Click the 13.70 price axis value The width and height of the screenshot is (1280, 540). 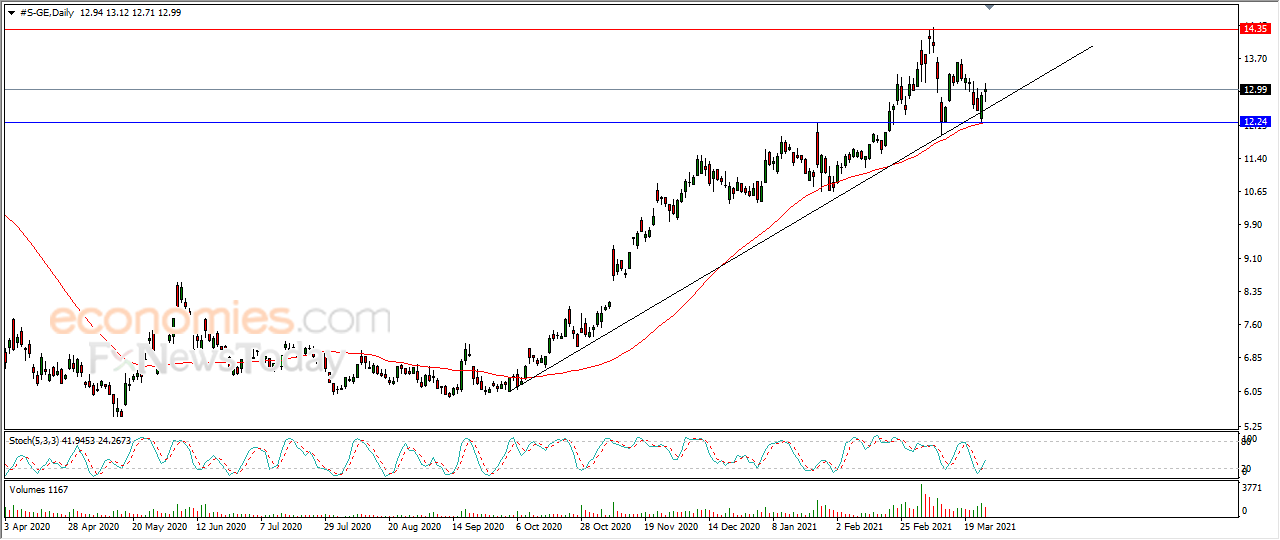click(1254, 59)
